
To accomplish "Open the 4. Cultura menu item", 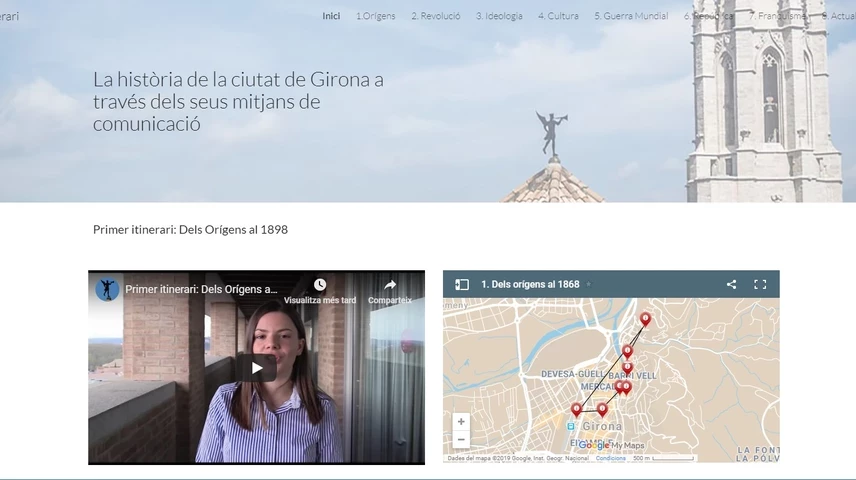I will [x=558, y=16].
